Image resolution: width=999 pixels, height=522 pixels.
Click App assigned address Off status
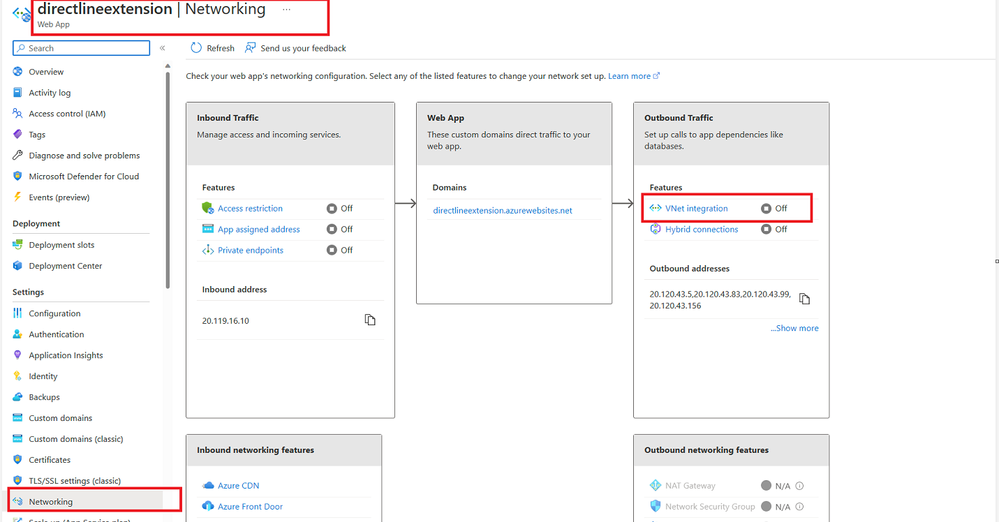coord(340,229)
